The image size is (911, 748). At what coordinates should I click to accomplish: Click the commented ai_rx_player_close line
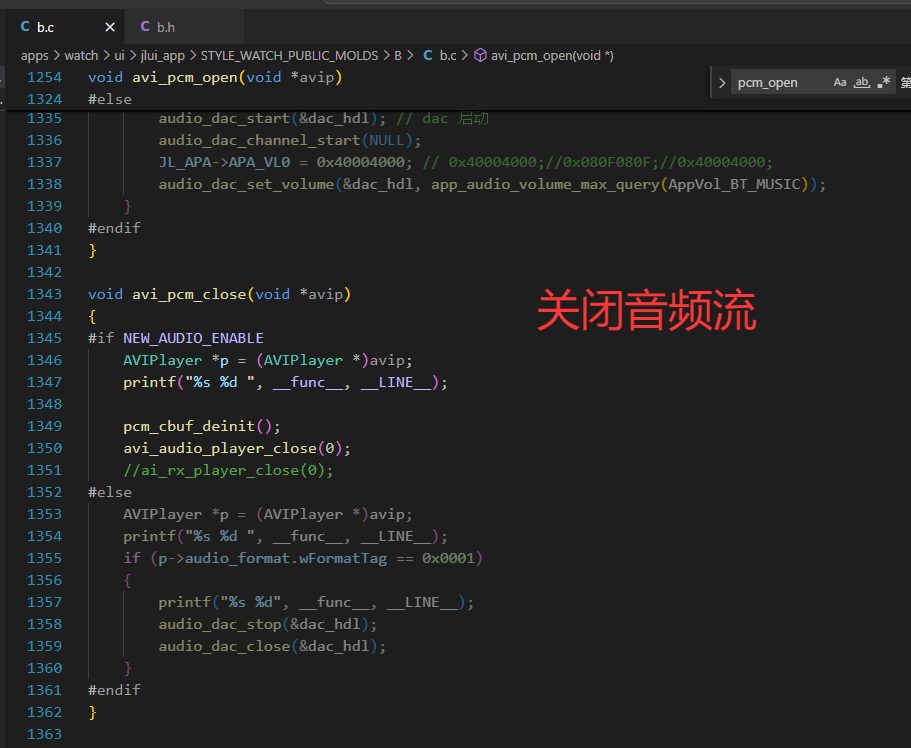coord(228,470)
